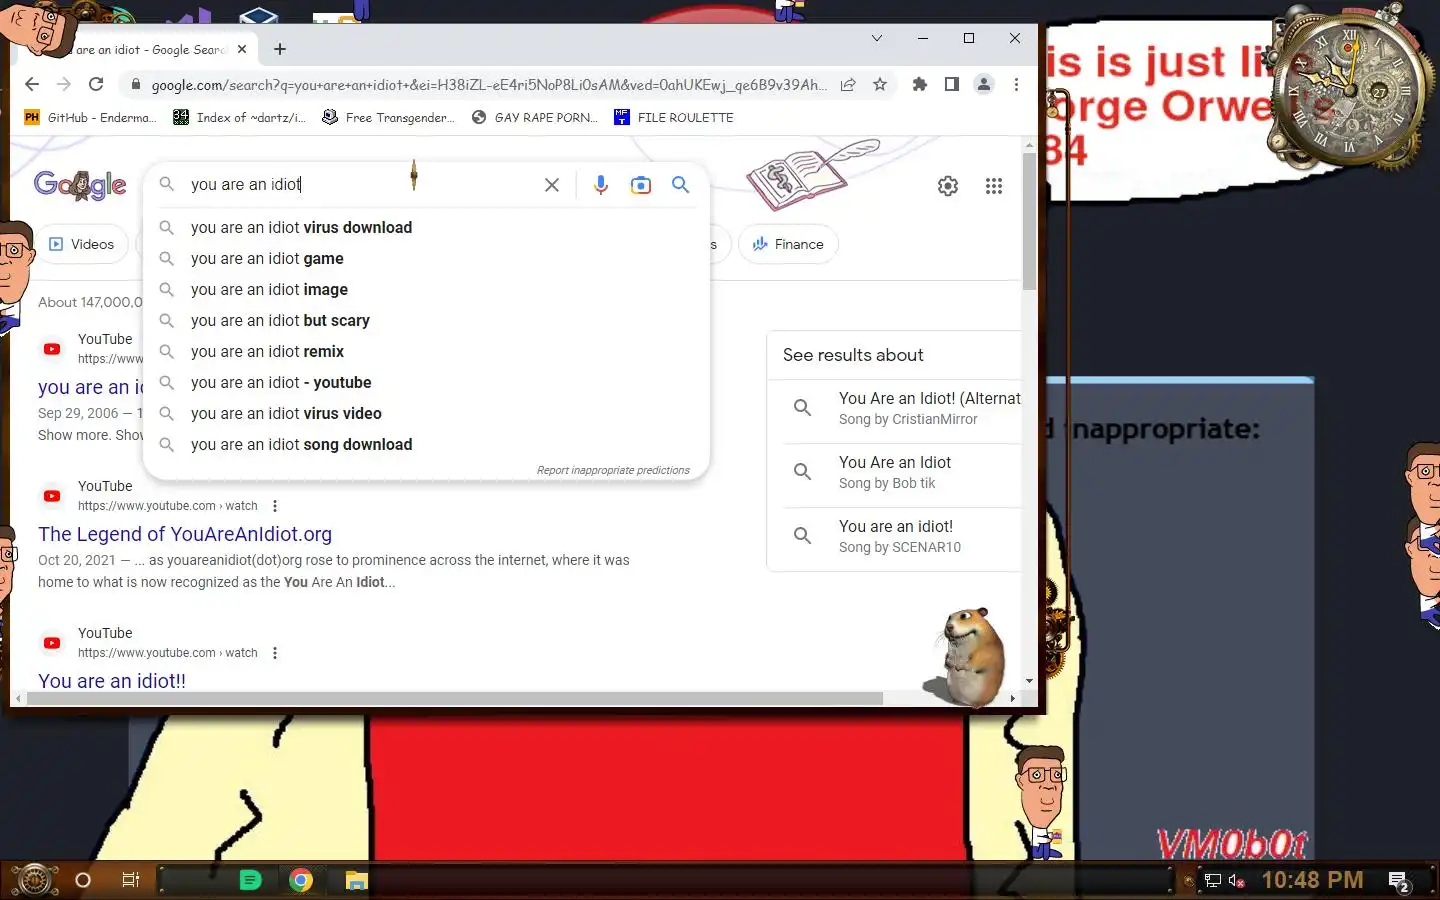The height and width of the screenshot is (900, 1440).
Task: Close the Google Search tab
Action: [242, 49]
